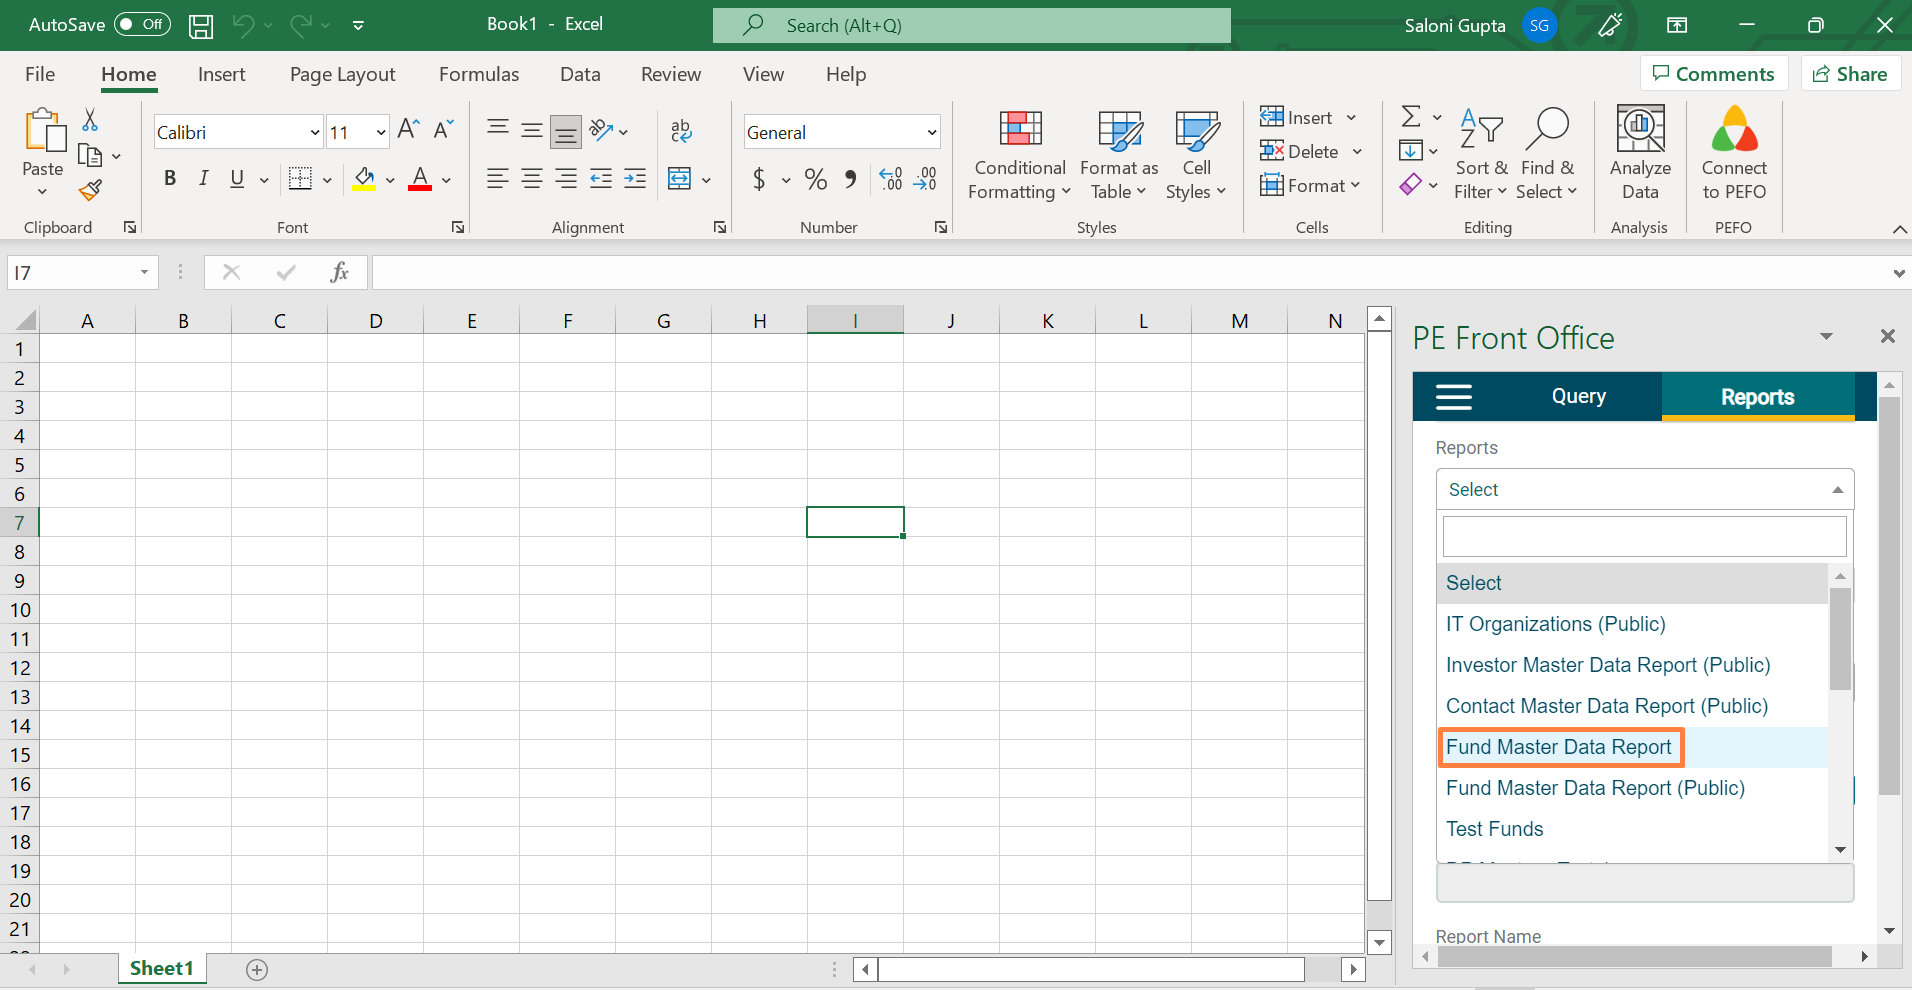Viewport: 1912px width, 990px height.
Task: Click the report search input field
Action: [x=1643, y=537]
